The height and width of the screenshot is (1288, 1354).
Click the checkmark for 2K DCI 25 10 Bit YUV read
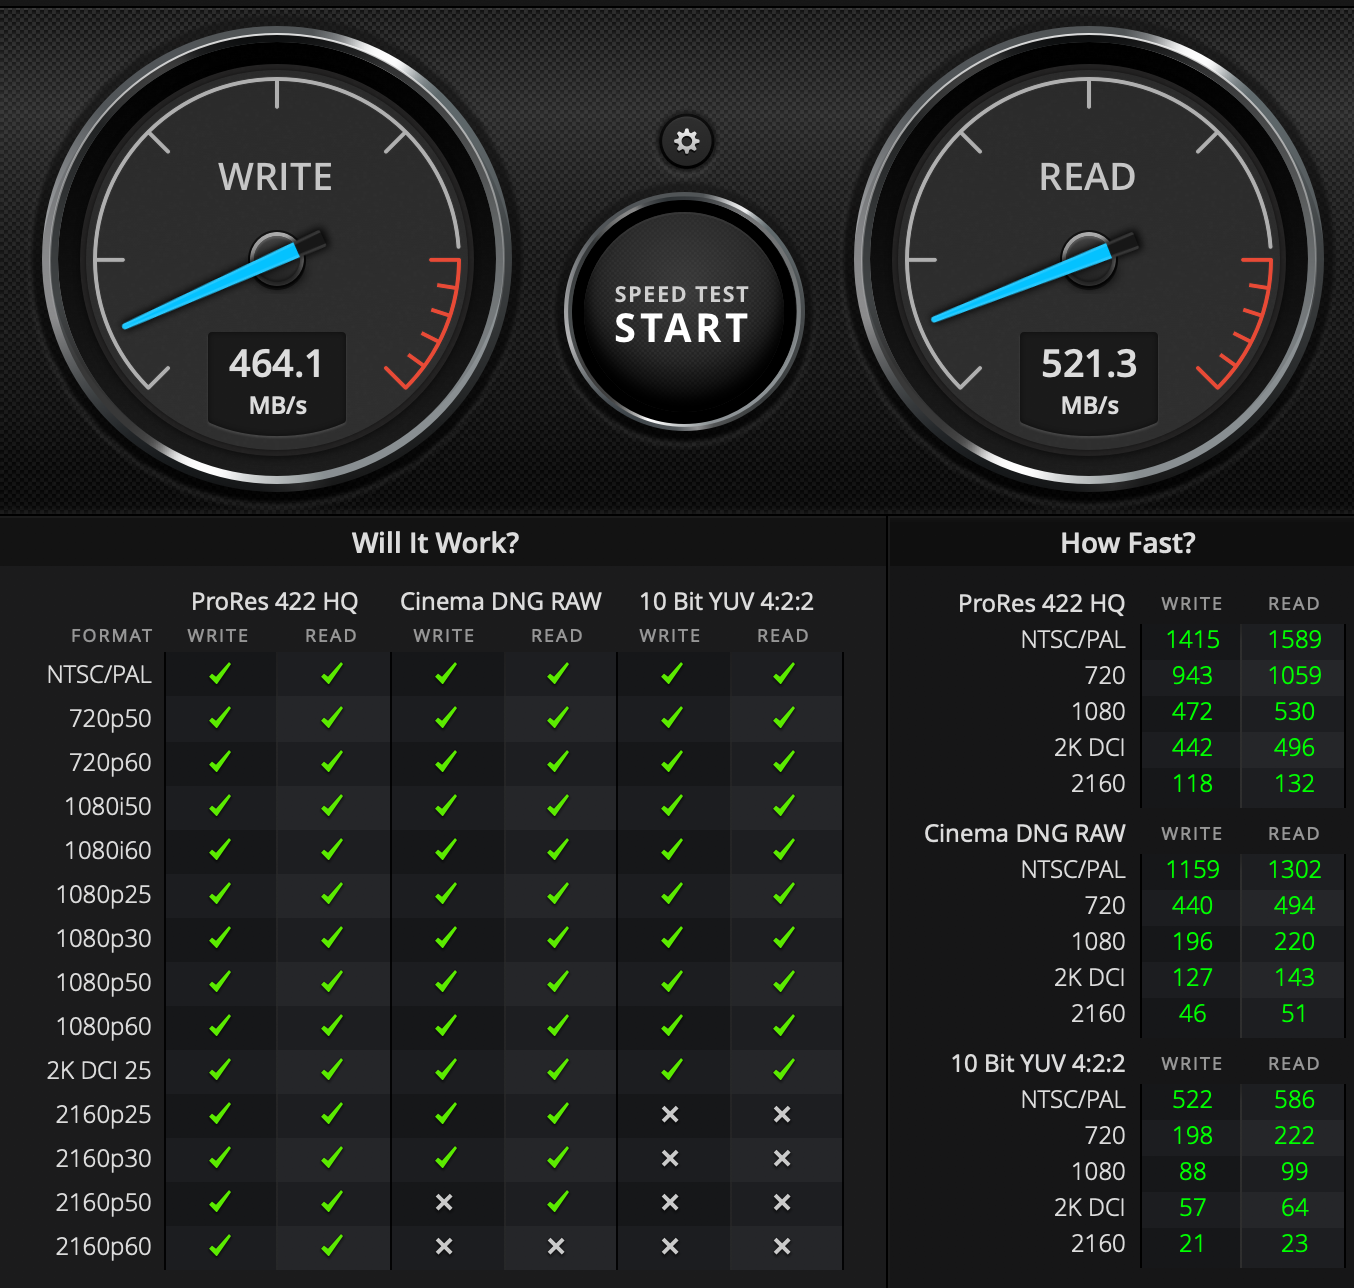pyautogui.click(x=784, y=1070)
